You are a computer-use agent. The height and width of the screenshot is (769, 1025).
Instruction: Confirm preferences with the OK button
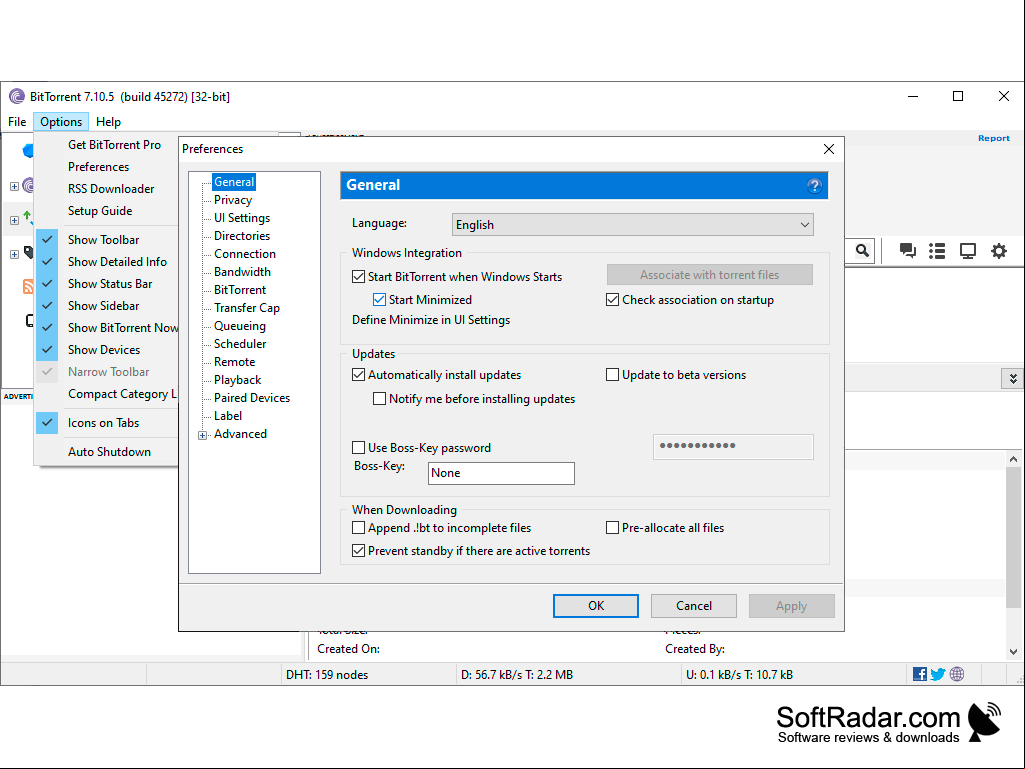click(596, 606)
